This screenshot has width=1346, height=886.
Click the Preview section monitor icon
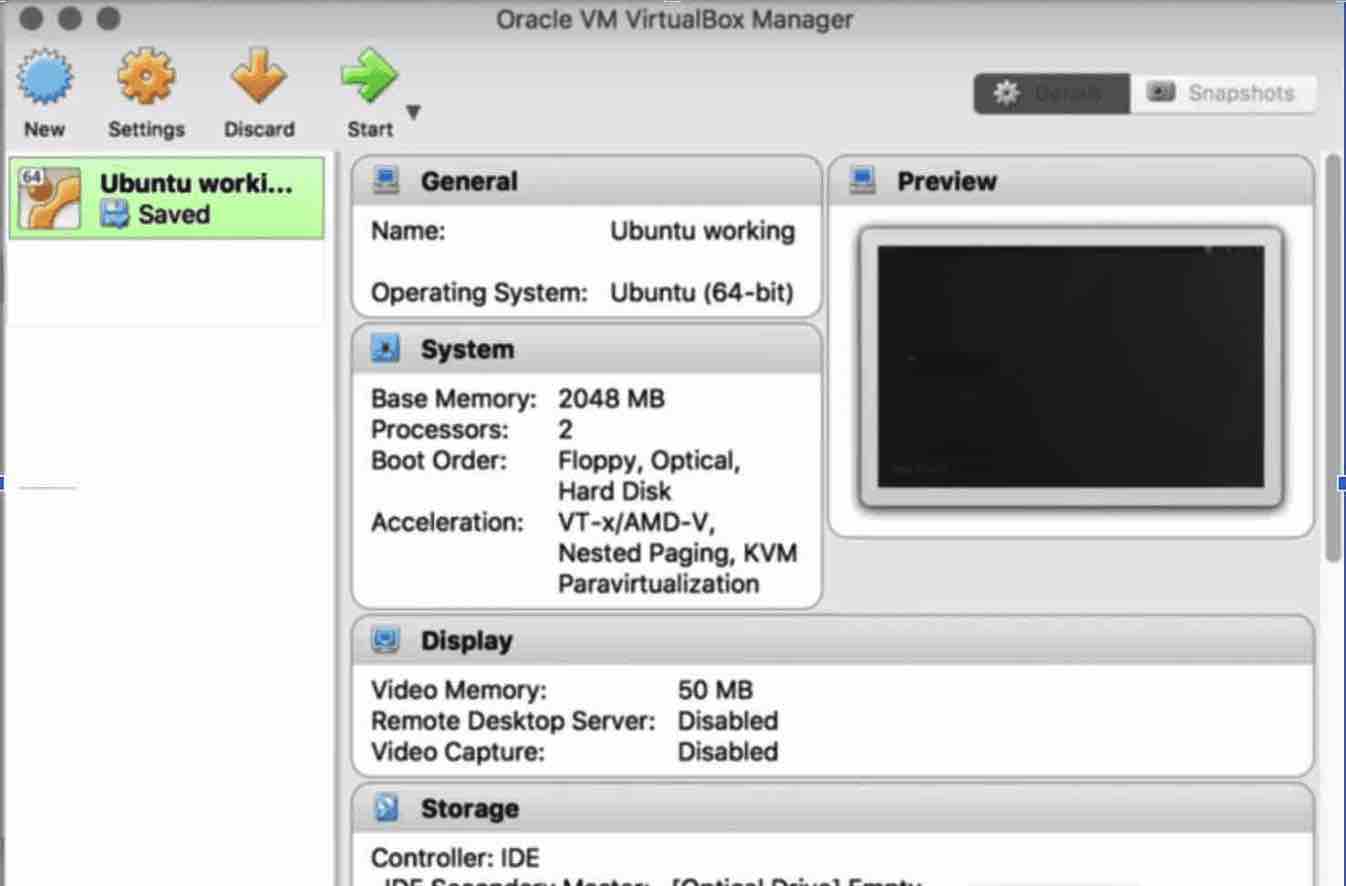(862, 181)
